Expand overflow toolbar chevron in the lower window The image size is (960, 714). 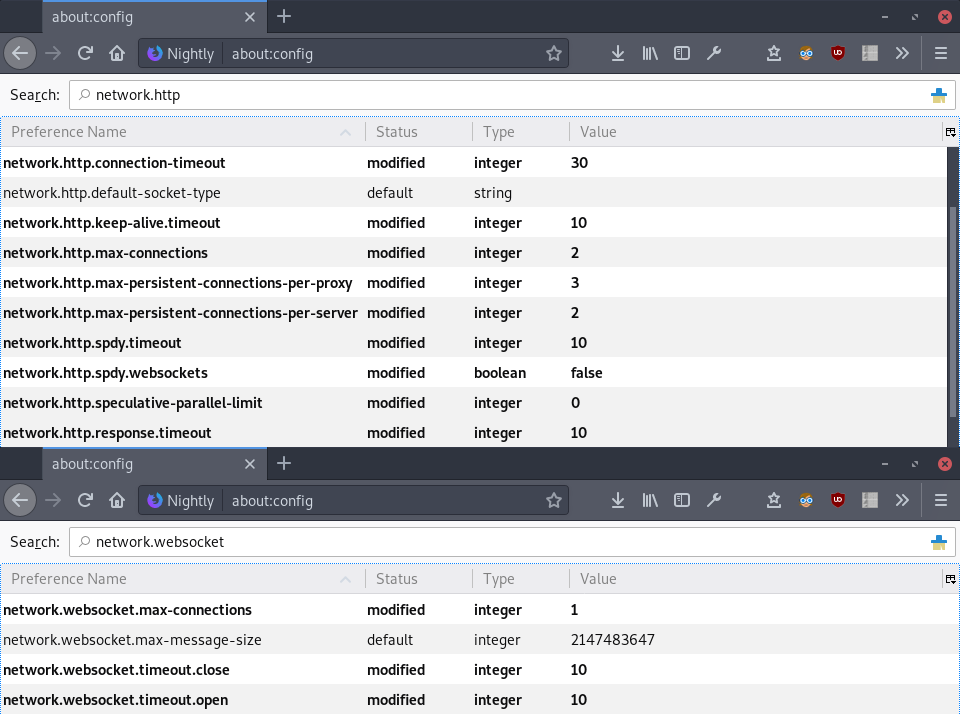(902, 500)
